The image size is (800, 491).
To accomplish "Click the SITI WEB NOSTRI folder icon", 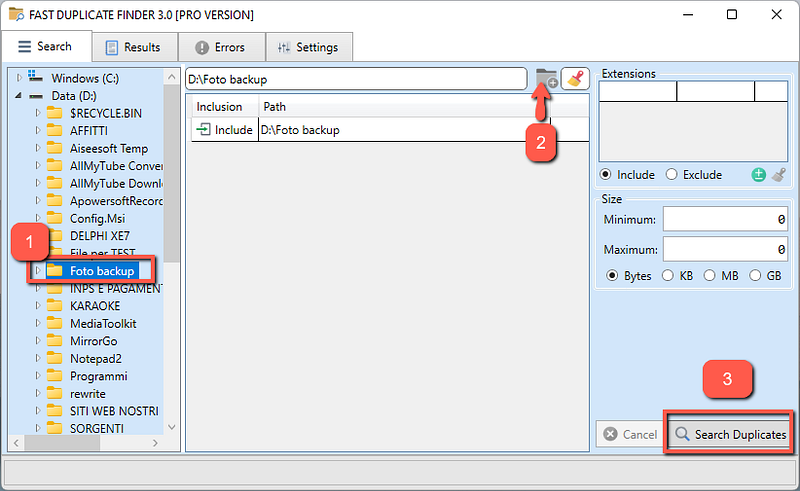I will [55, 411].
